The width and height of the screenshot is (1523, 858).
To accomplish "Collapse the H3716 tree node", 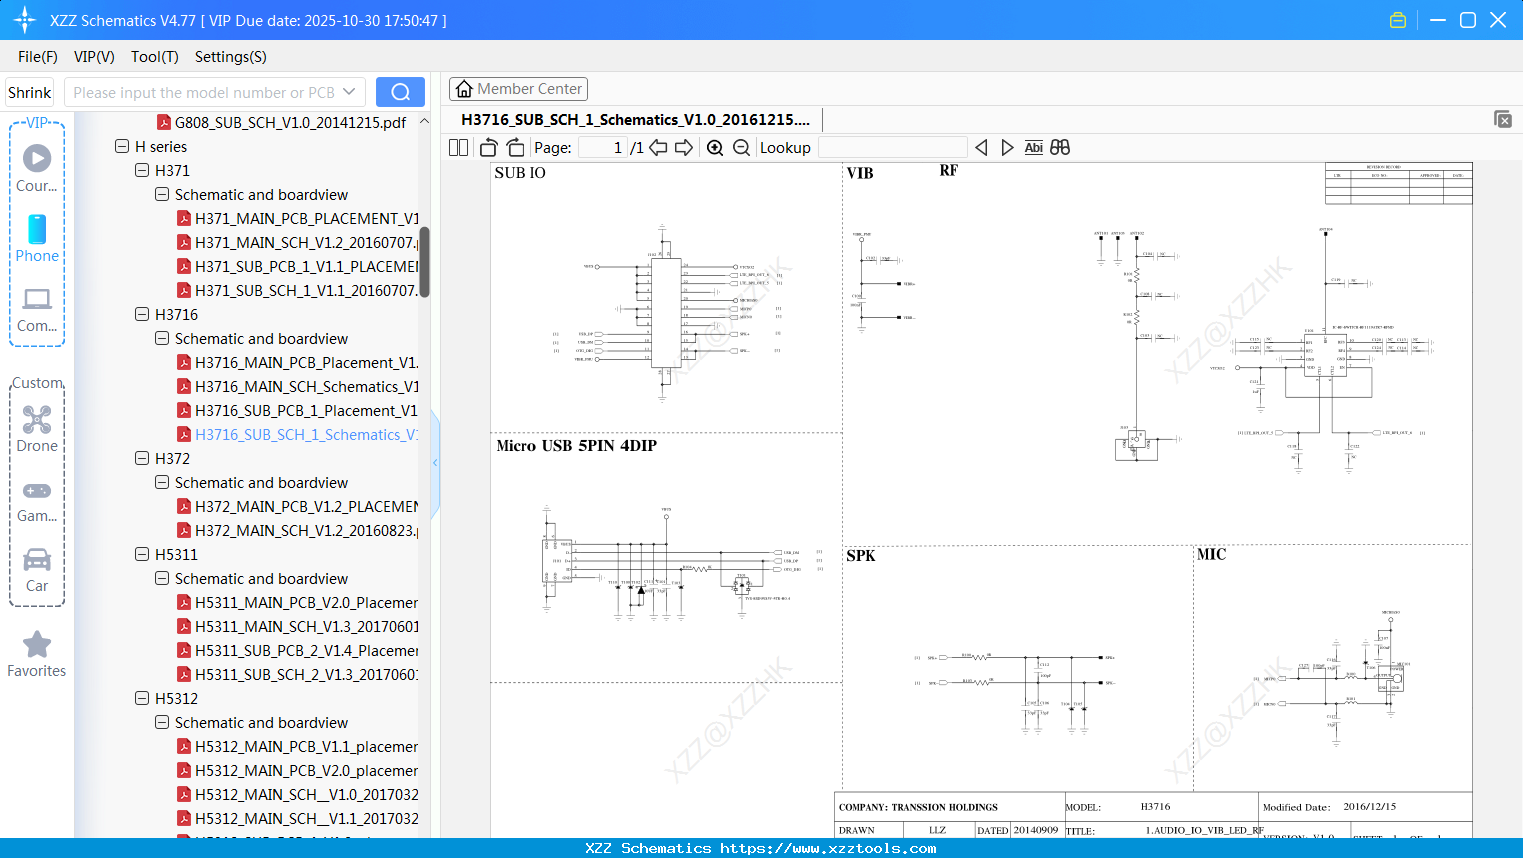I will coord(140,314).
